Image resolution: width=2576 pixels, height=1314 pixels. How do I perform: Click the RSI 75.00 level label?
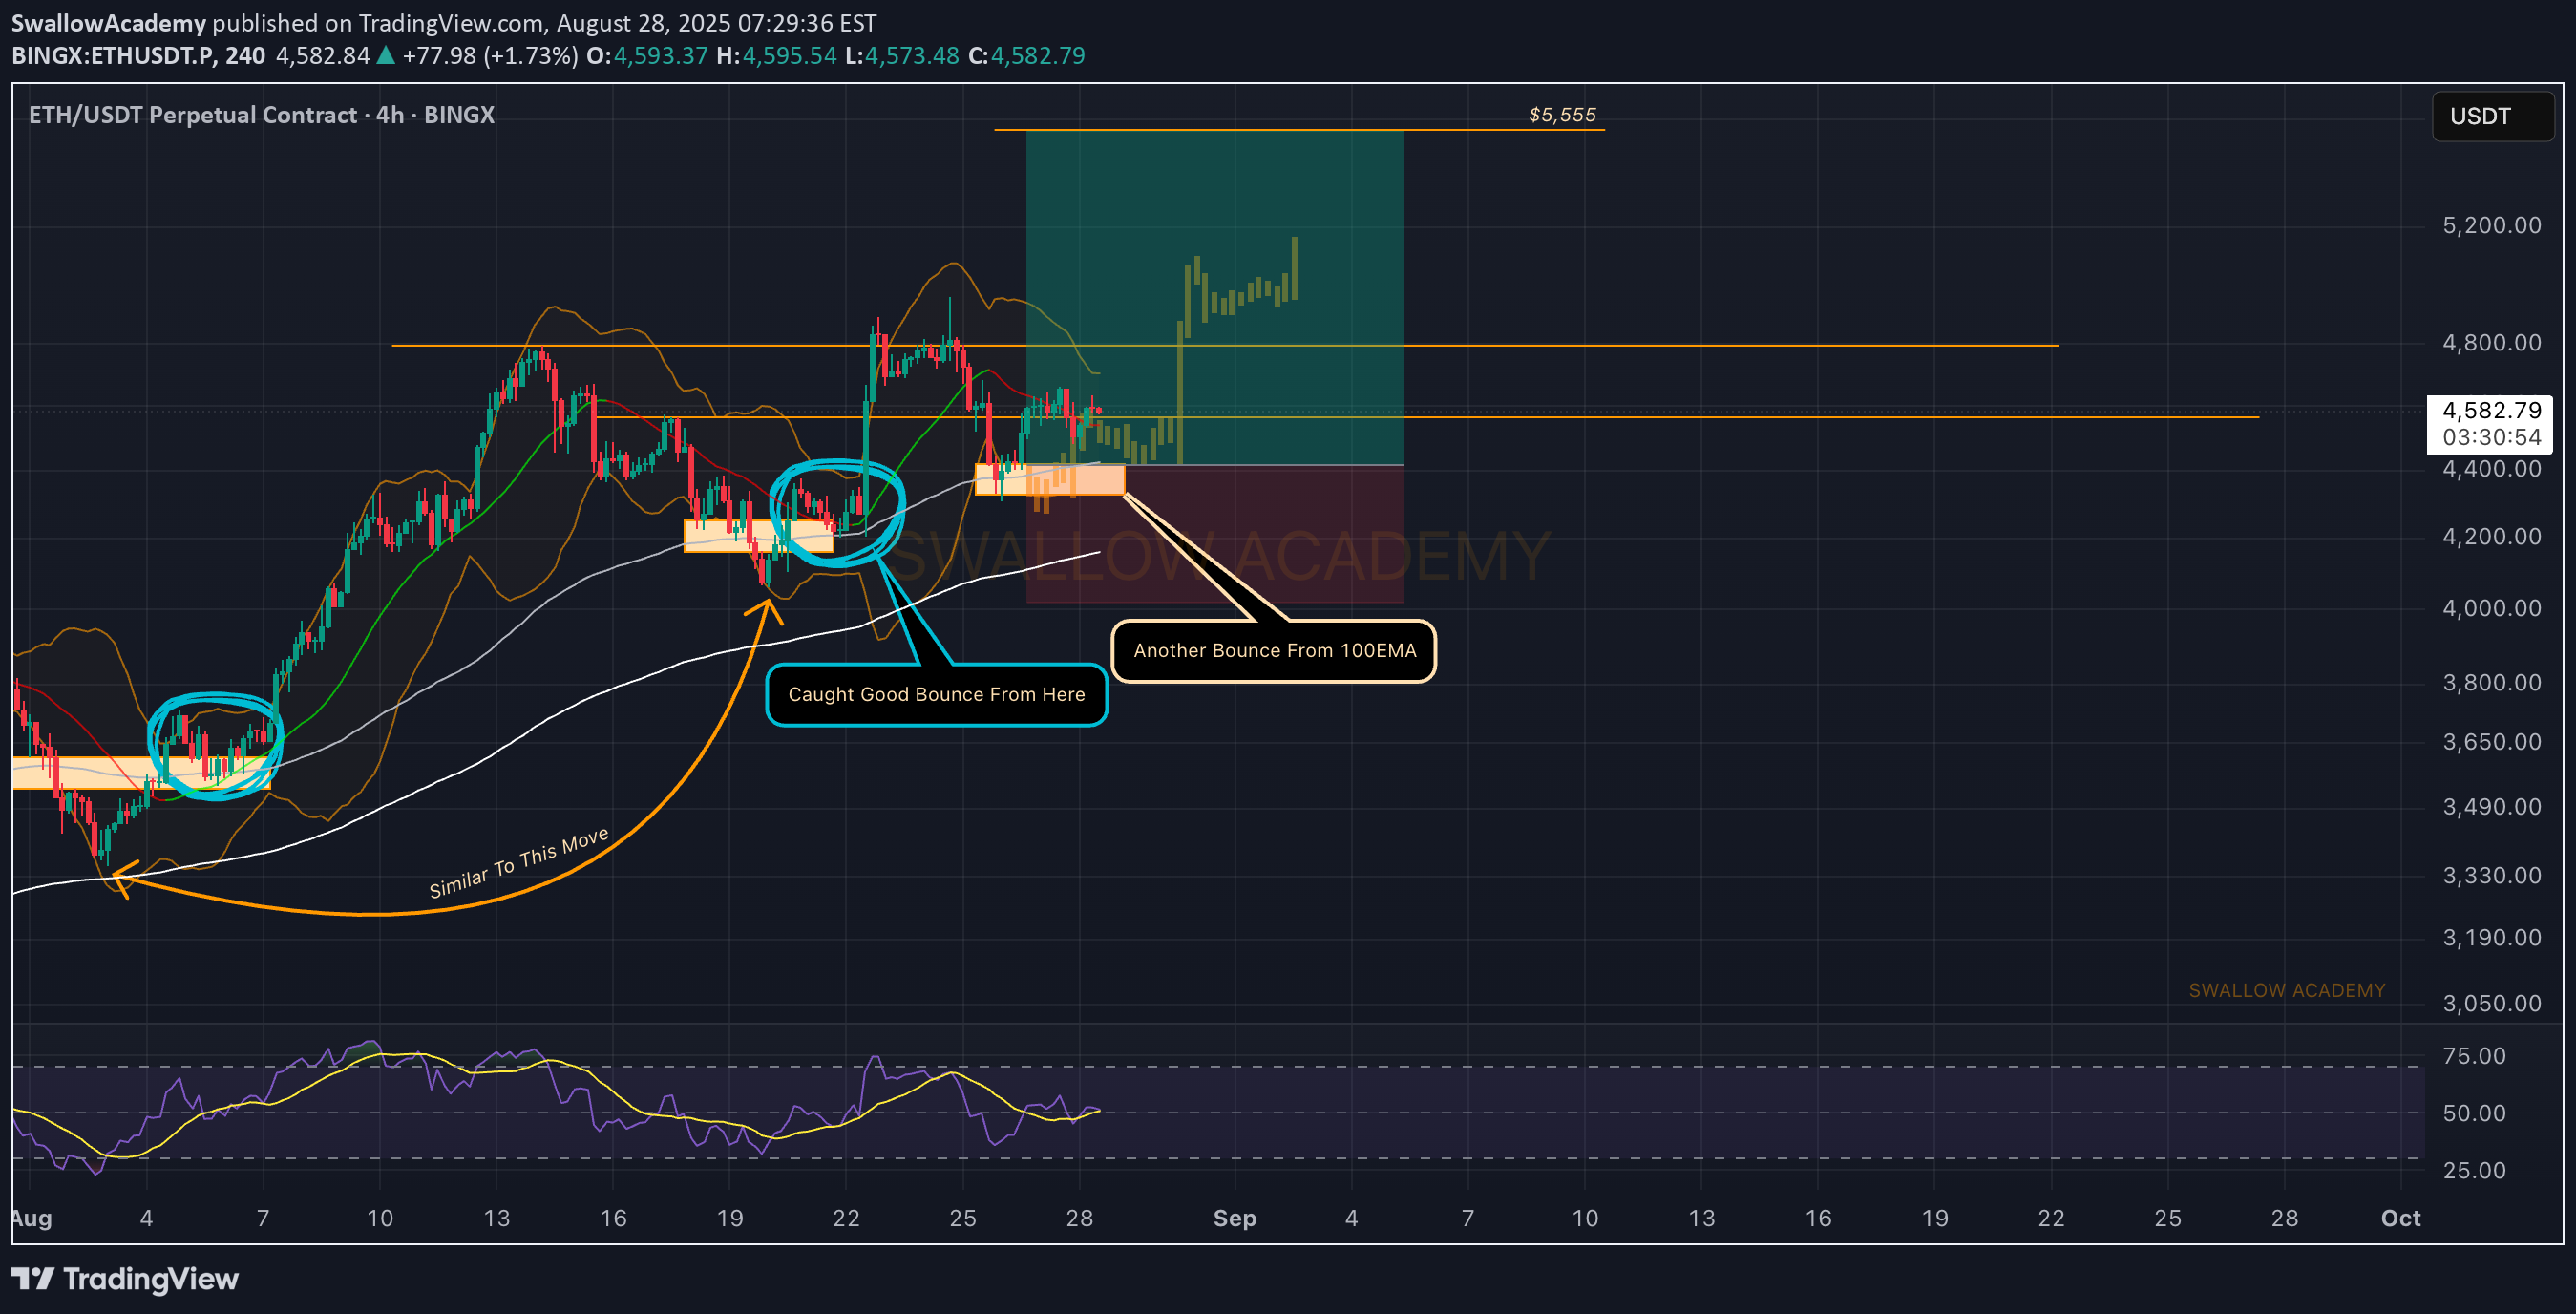(2474, 1056)
